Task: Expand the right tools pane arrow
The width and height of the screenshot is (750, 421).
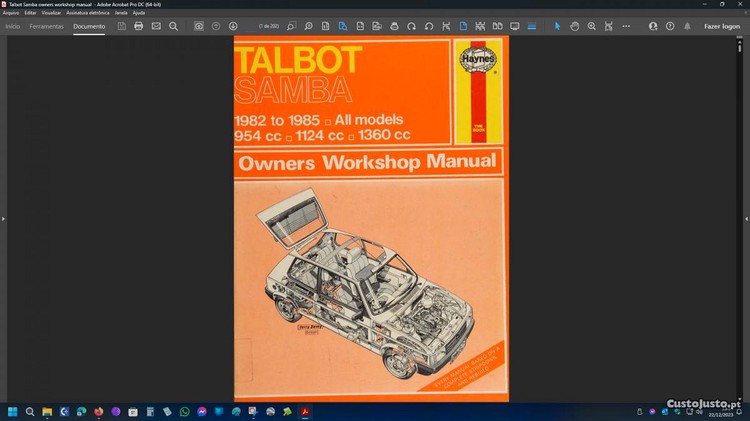Action: pos(746,218)
